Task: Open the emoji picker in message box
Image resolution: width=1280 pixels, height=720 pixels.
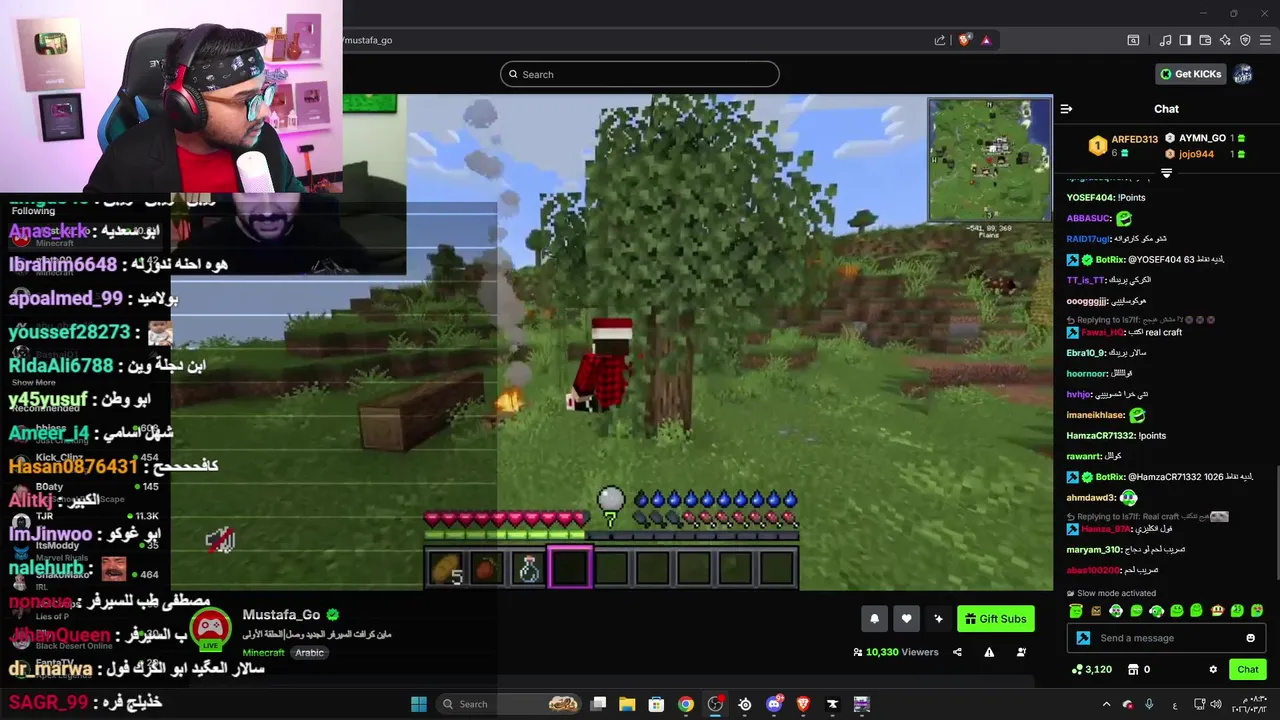Action: pyautogui.click(x=1250, y=638)
